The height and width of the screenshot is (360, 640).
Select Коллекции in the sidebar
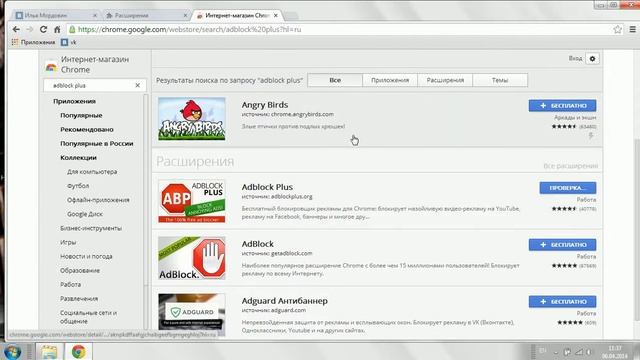tap(78, 158)
